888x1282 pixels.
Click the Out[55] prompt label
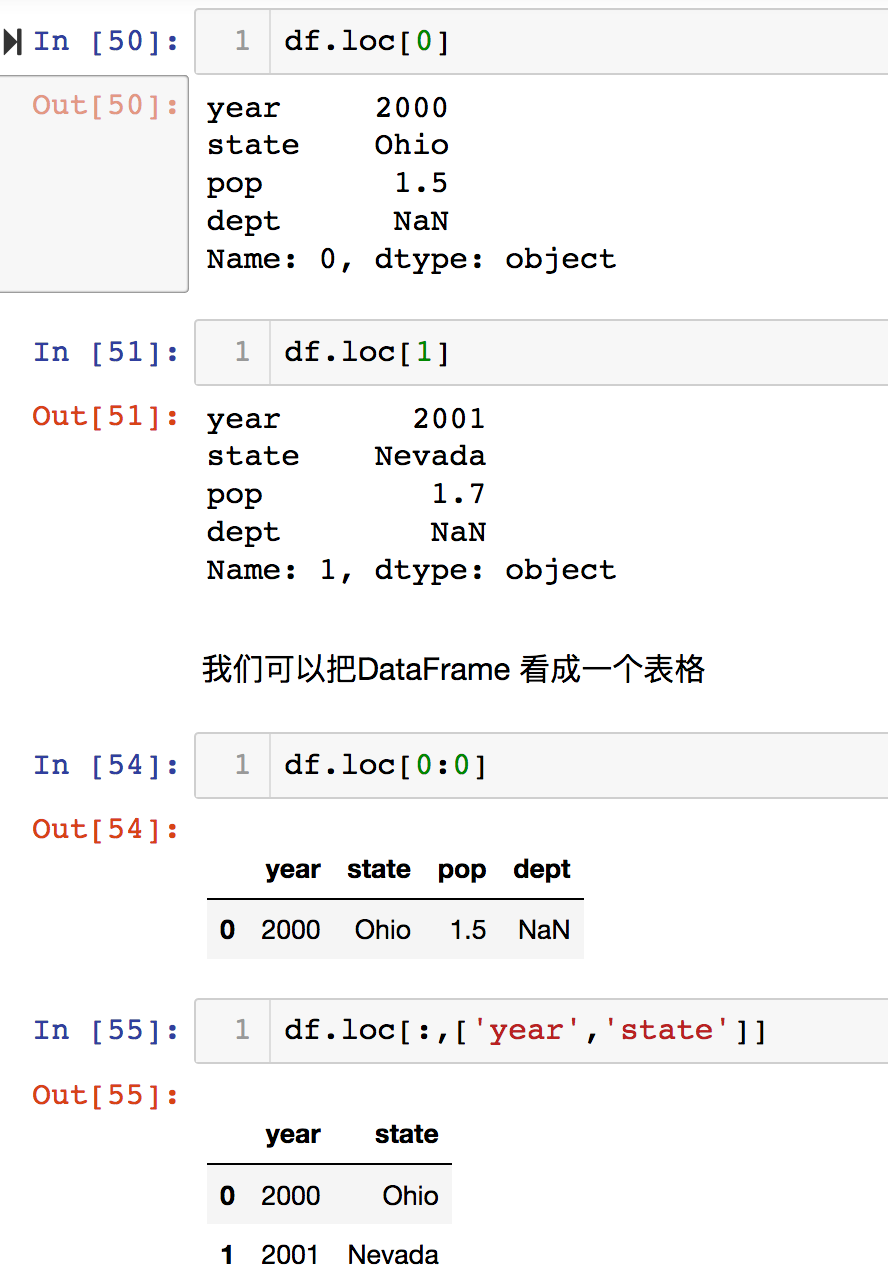click(x=106, y=1095)
